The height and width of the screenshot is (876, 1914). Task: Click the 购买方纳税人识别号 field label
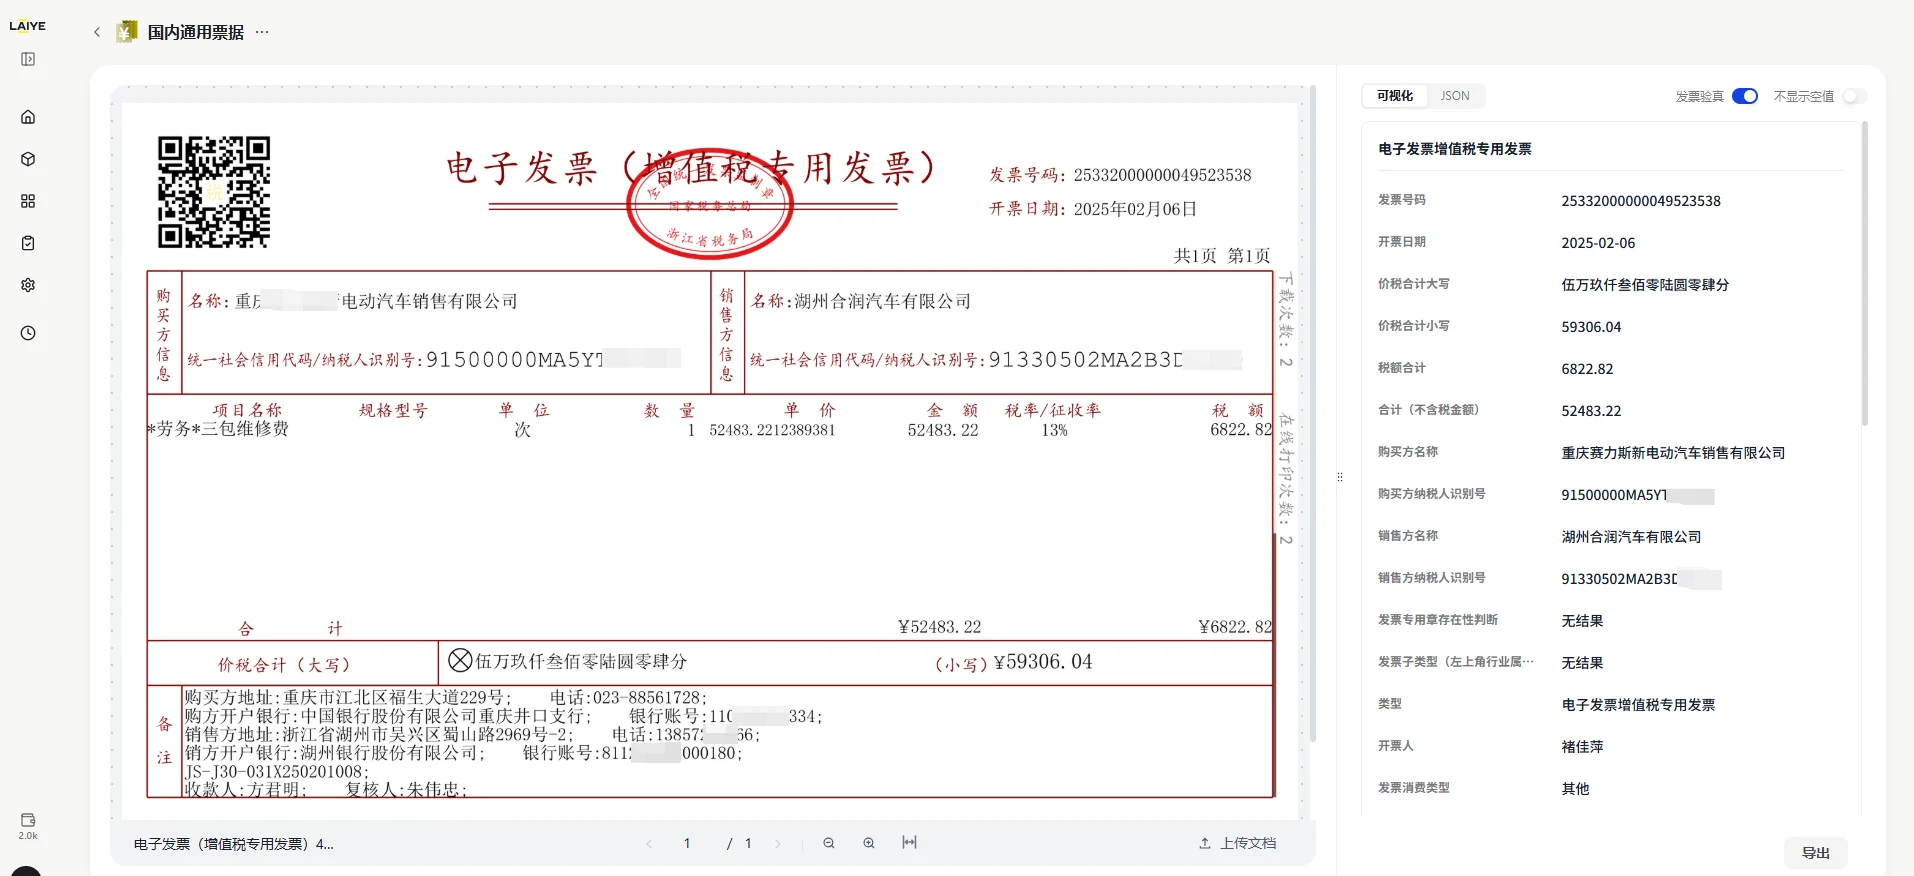(1432, 494)
